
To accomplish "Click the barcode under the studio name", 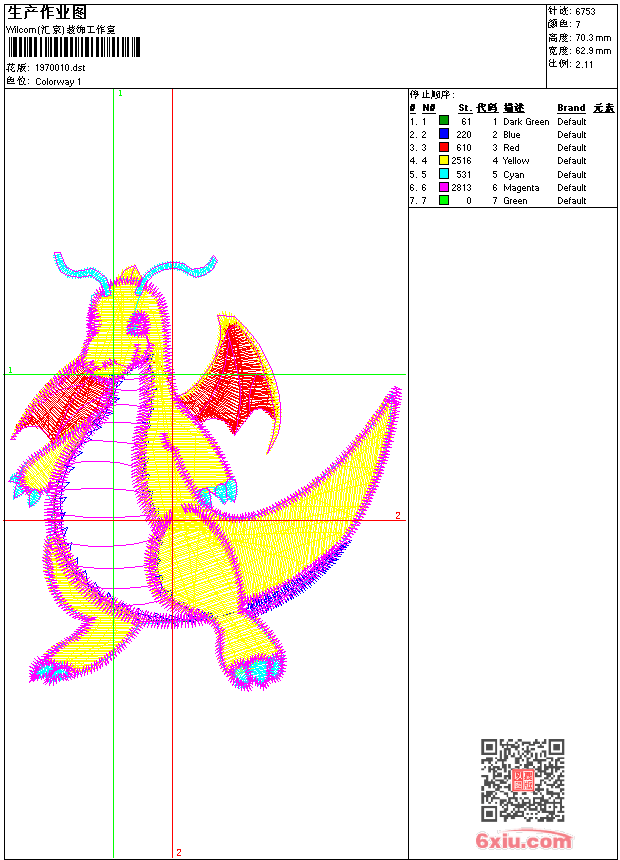I will point(75,47).
